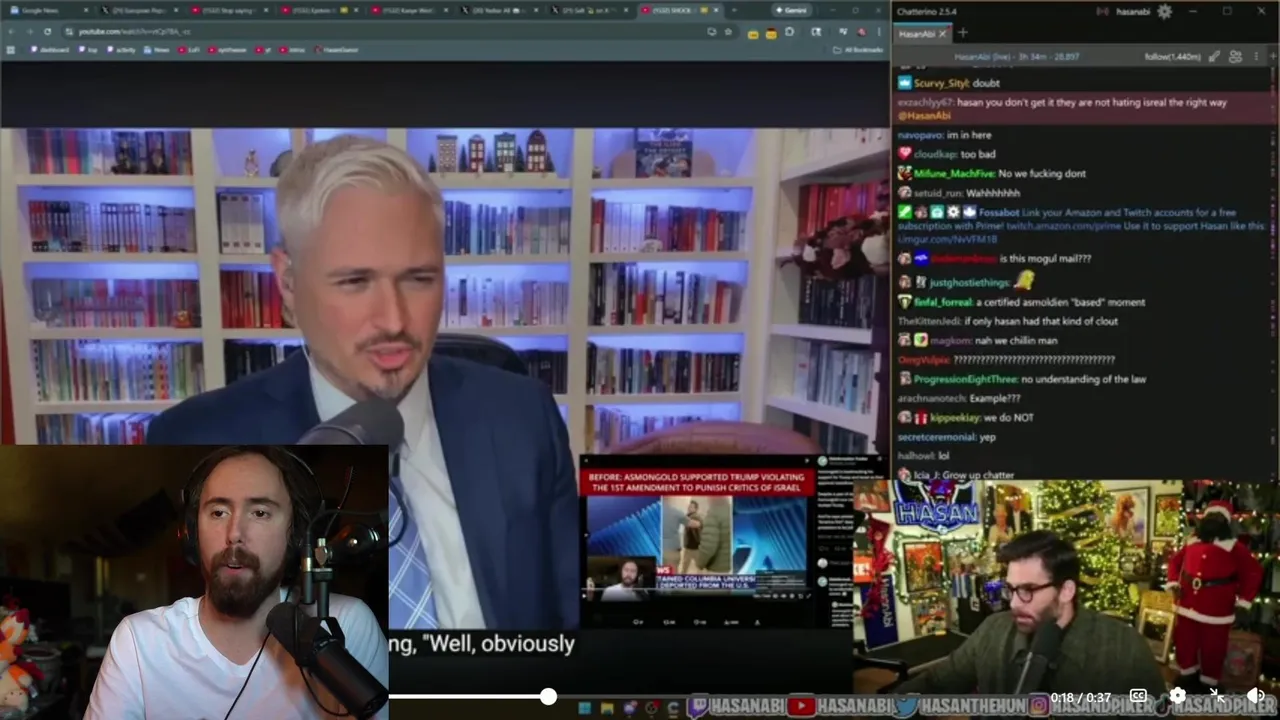Add a new Chatterino tab
Screen dimensions: 1280x720
[963, 33]
